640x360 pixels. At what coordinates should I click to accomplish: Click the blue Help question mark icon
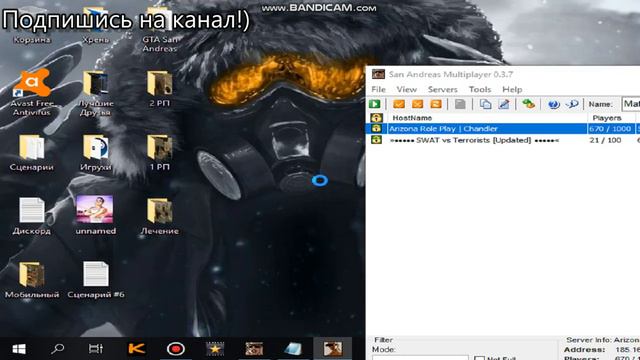pyautogui.click(x=553, y=104)
